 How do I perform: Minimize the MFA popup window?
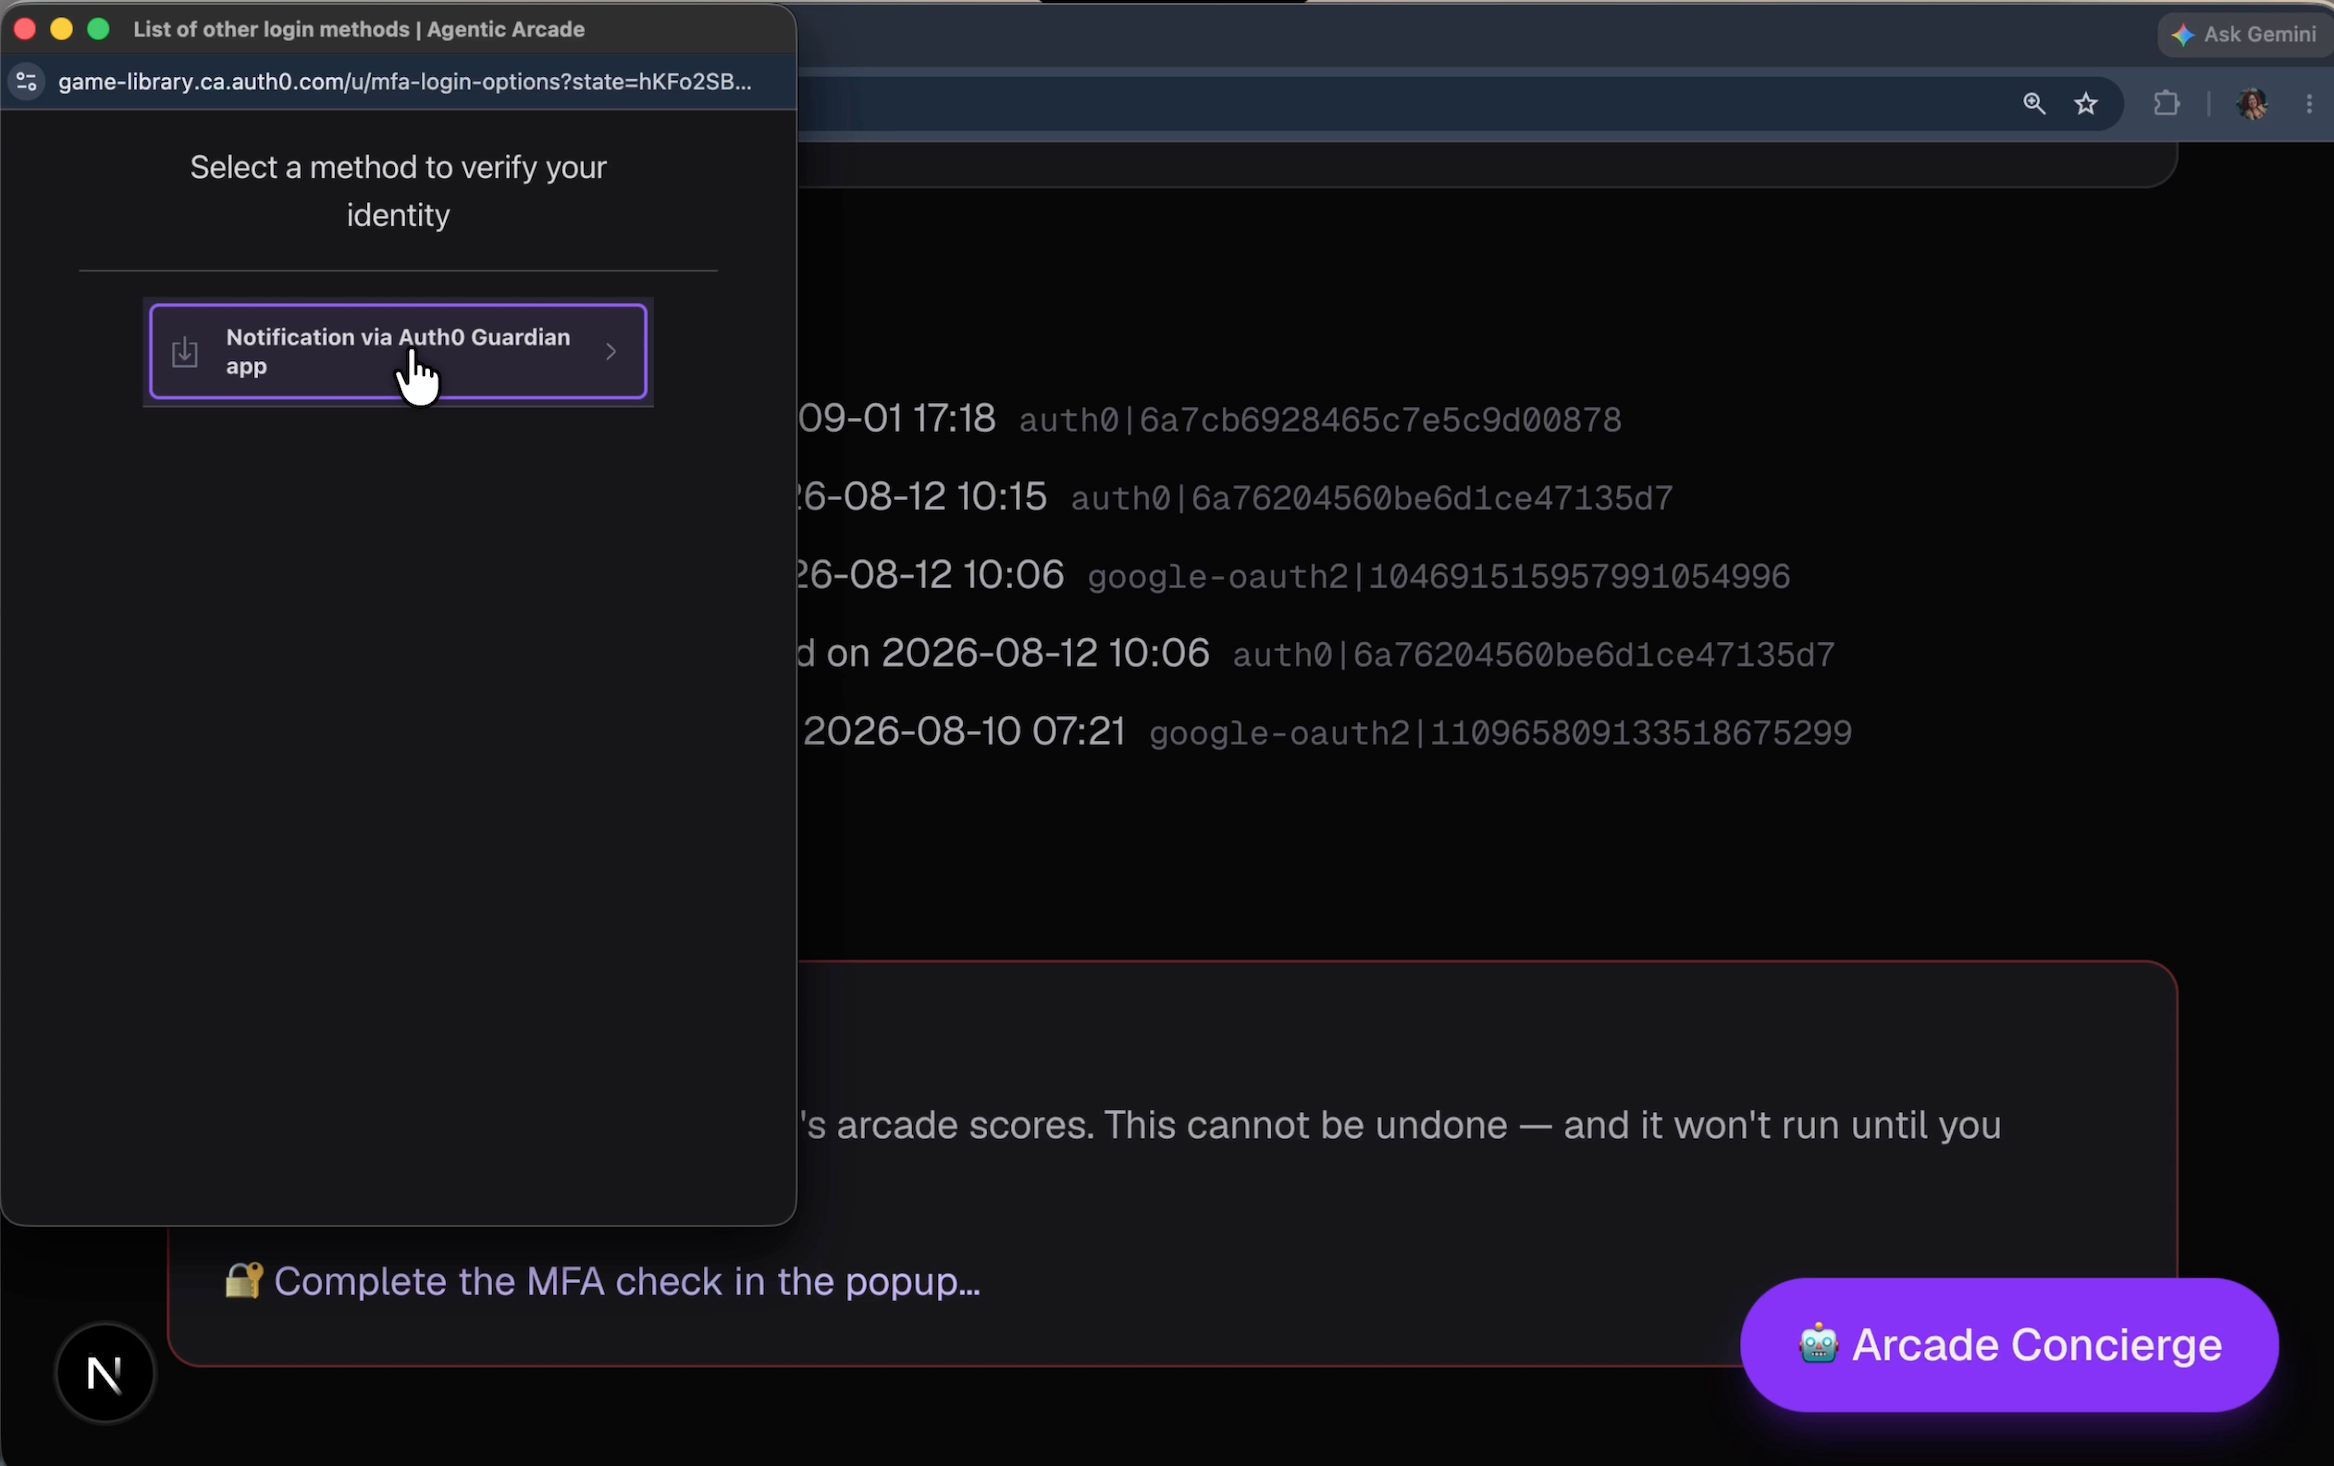pos(61,29)
